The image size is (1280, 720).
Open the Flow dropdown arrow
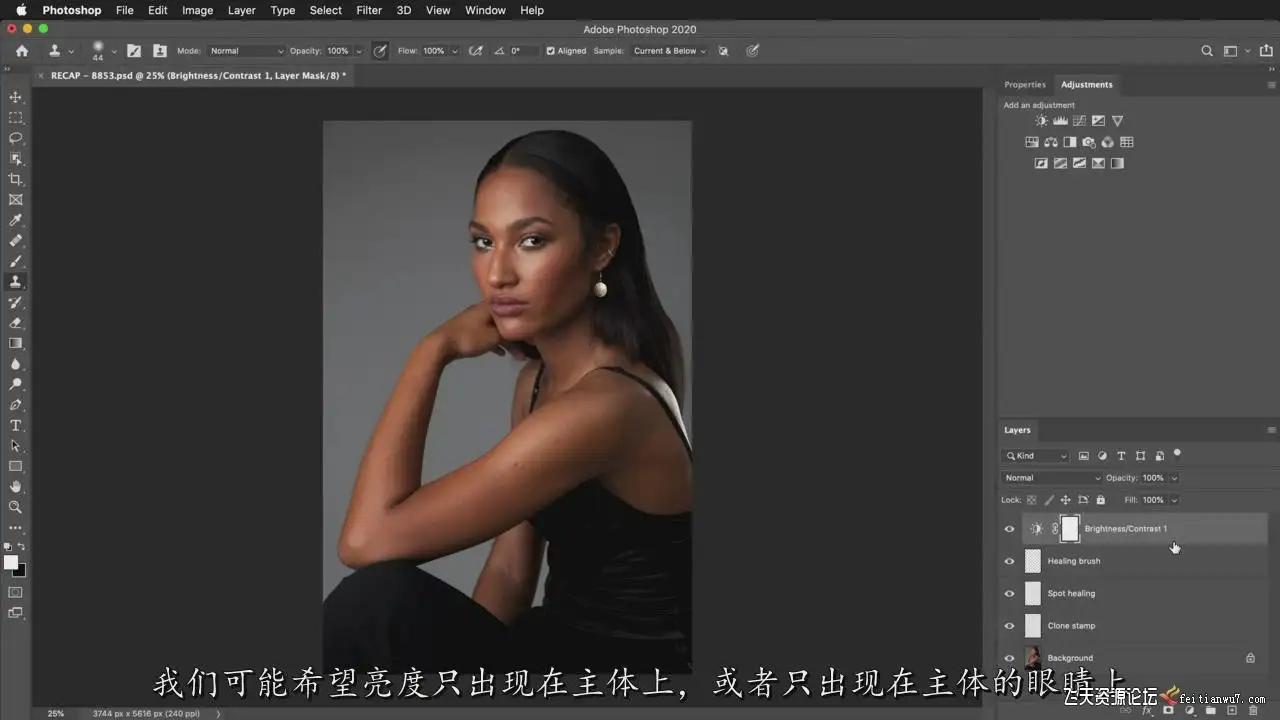click(454, 51)
